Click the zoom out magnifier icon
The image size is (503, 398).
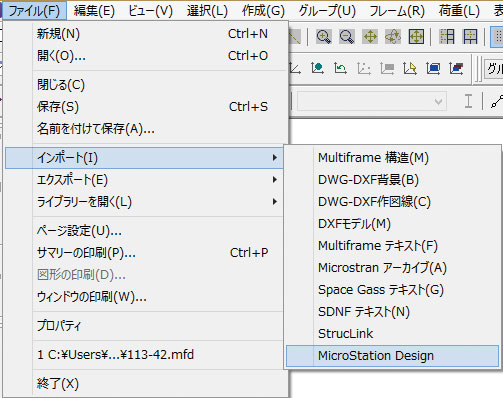click(347, 36)
